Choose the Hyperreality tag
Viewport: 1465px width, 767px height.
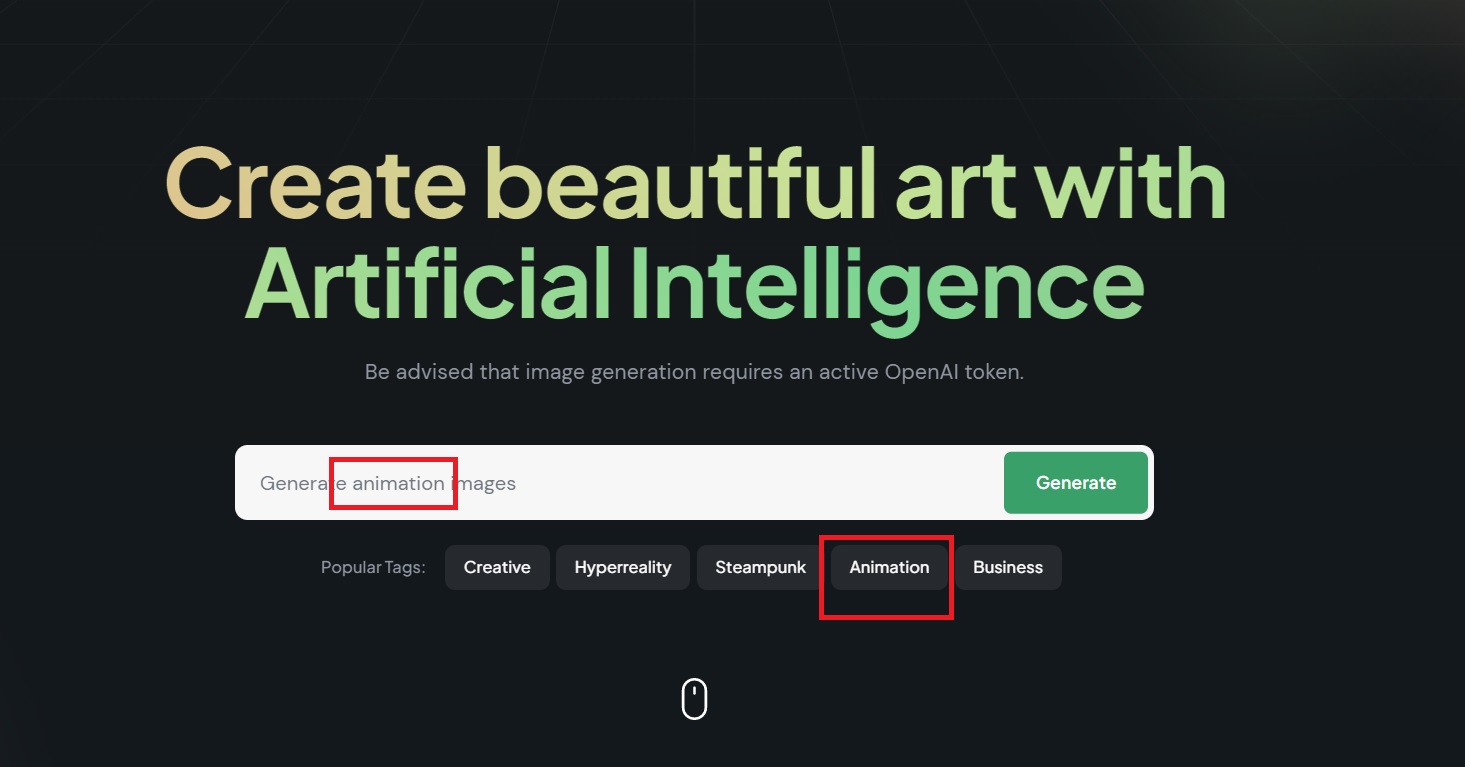coord(622,567)
